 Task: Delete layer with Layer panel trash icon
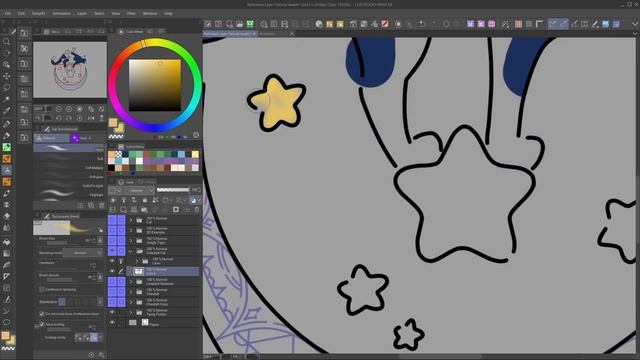197,210
